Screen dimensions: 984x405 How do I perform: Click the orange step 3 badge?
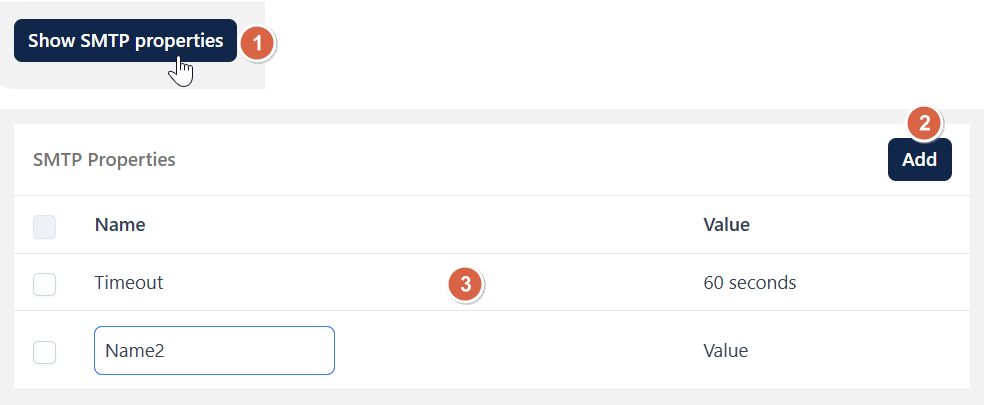point(465,284)
